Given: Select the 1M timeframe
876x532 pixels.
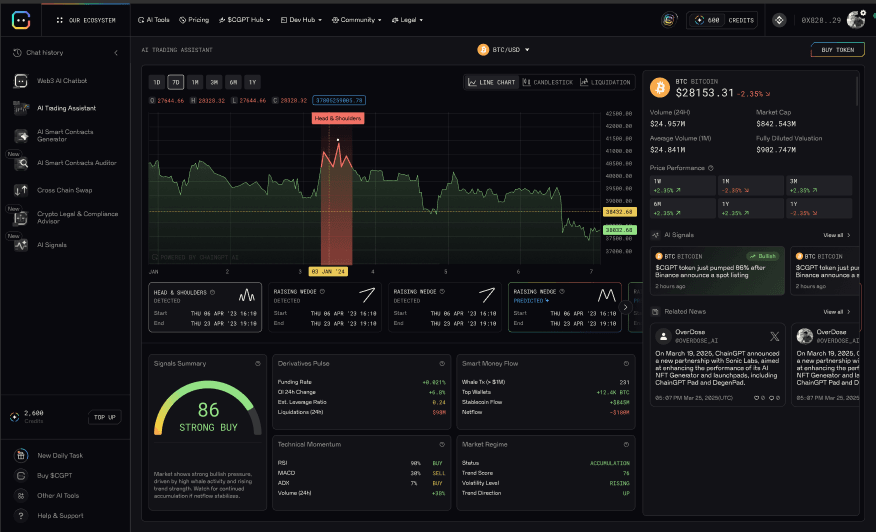Looking at the screenshot, I should tap(195, 82).
